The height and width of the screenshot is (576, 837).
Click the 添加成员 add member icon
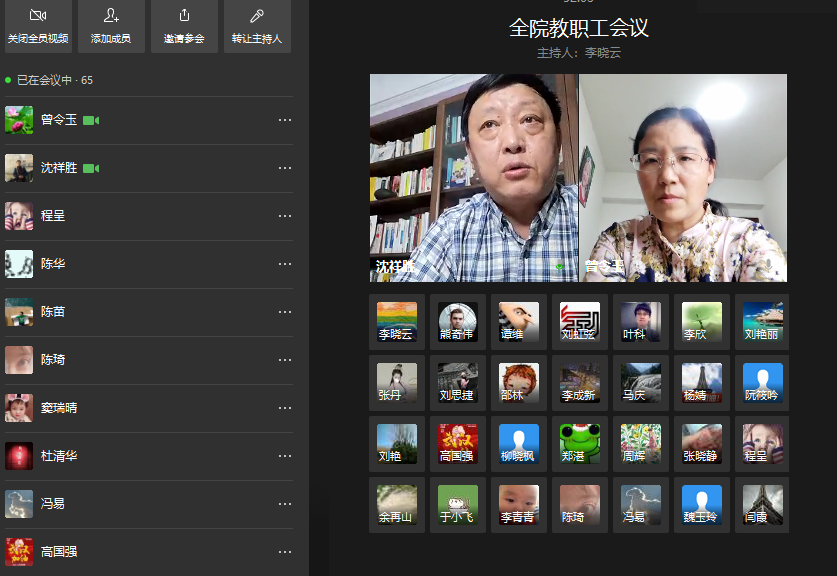tap(111, 16)
